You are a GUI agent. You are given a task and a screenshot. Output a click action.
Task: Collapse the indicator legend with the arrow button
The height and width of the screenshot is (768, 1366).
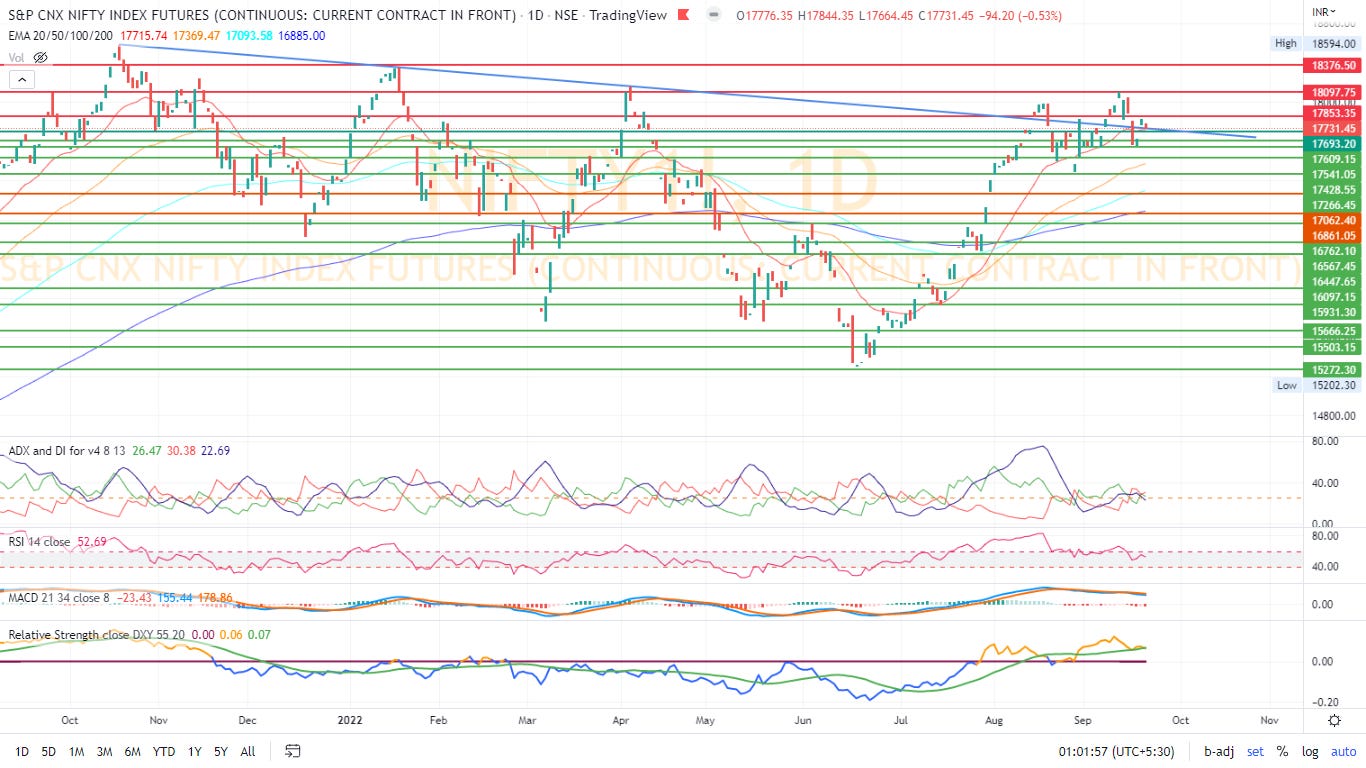coord(20,79)
